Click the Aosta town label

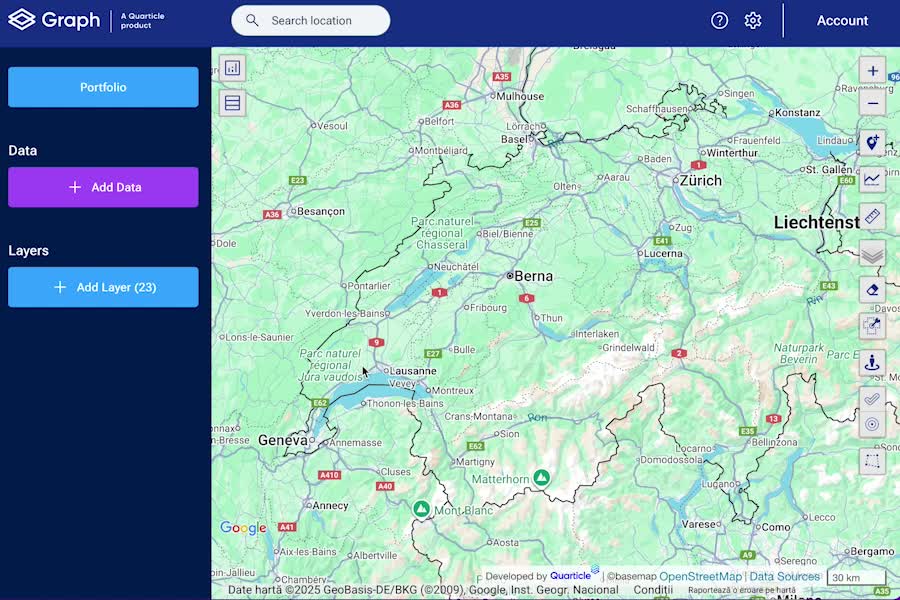(x=506, y=543)
